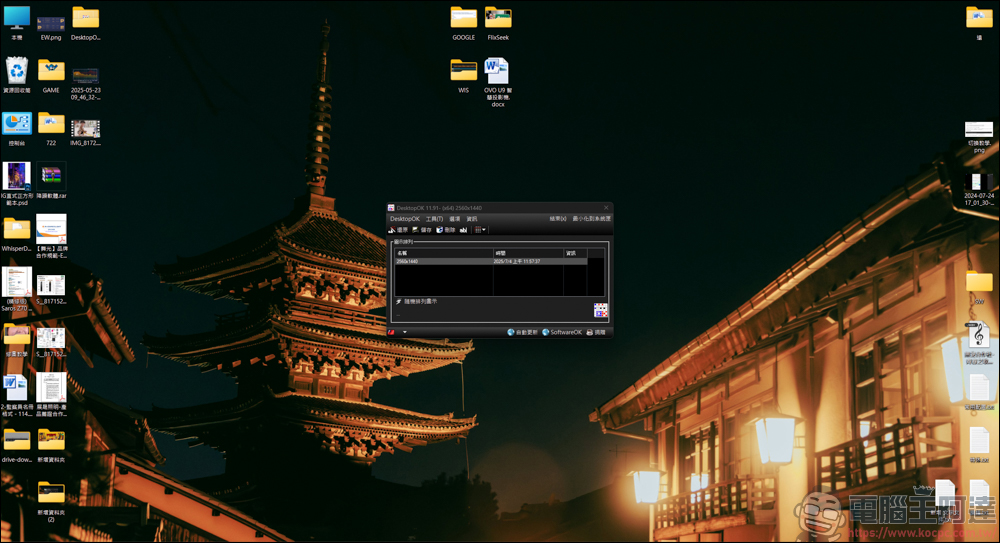1000x543 pixels.
Task: Click the blue-red icon grid preview image
Action: 600,310
